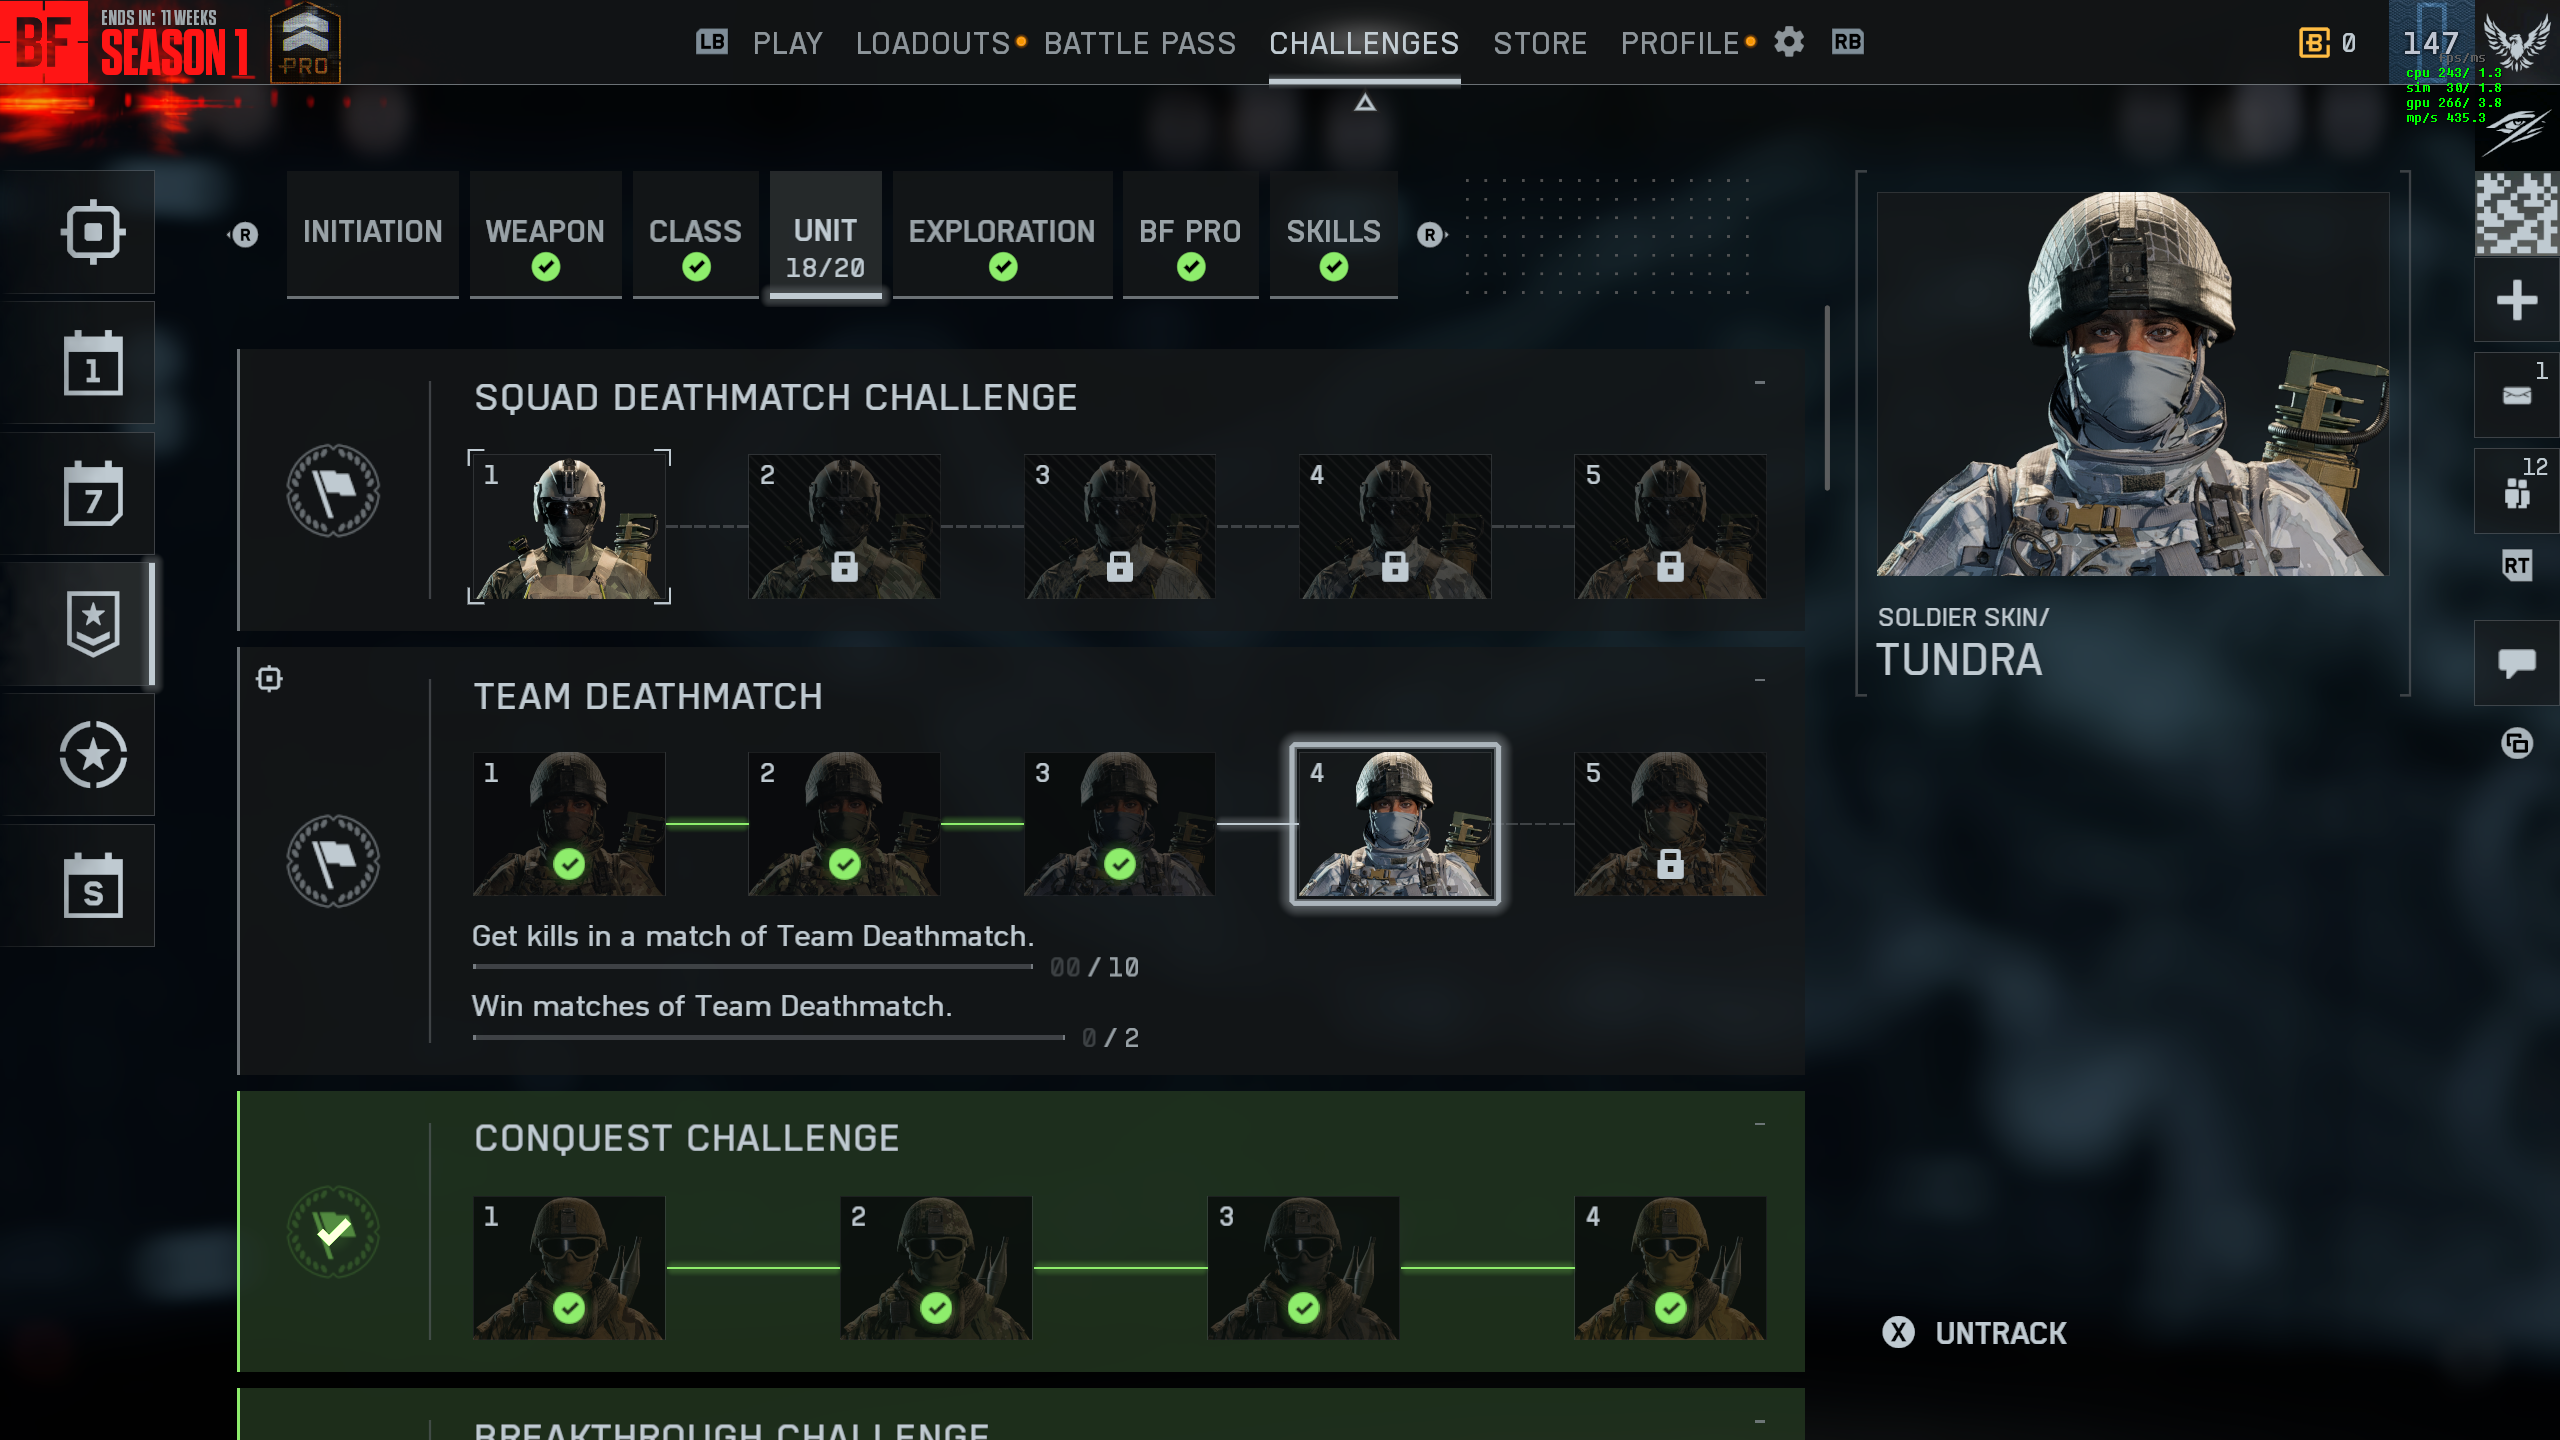Click the challenges list vertical scrollbar

click(1827, 398)
